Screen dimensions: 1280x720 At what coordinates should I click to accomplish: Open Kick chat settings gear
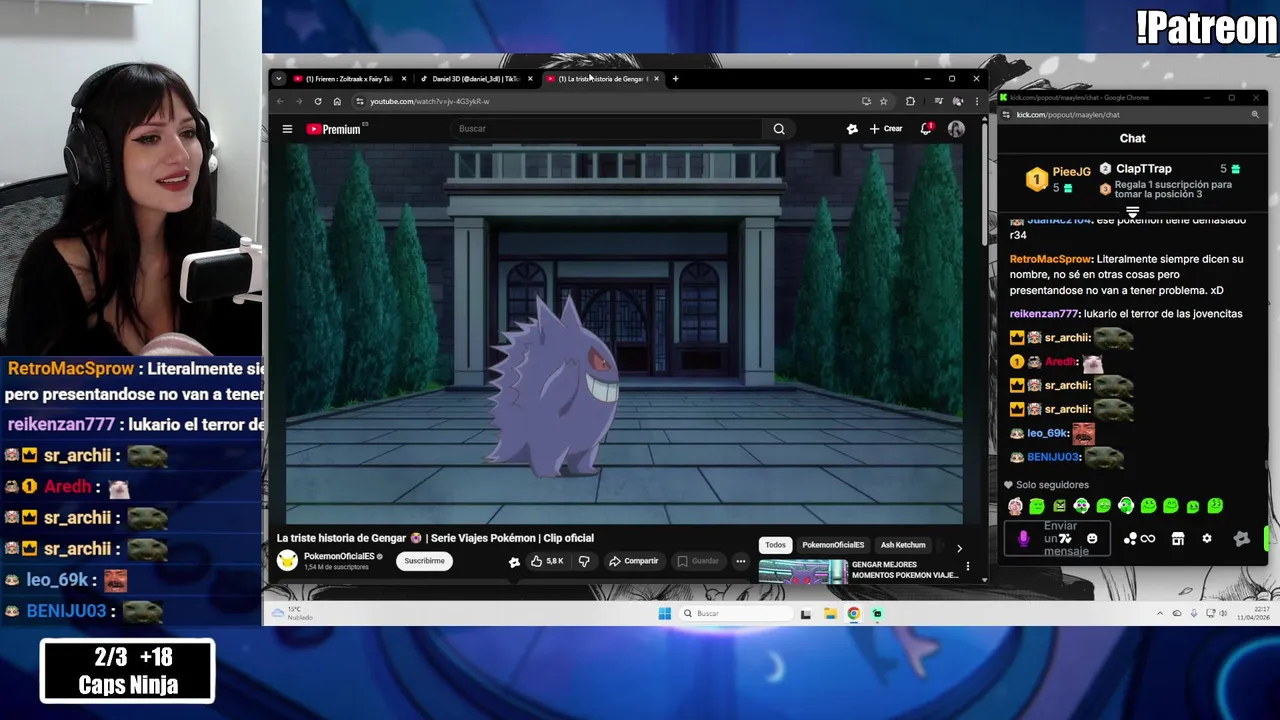(1207, 539)
